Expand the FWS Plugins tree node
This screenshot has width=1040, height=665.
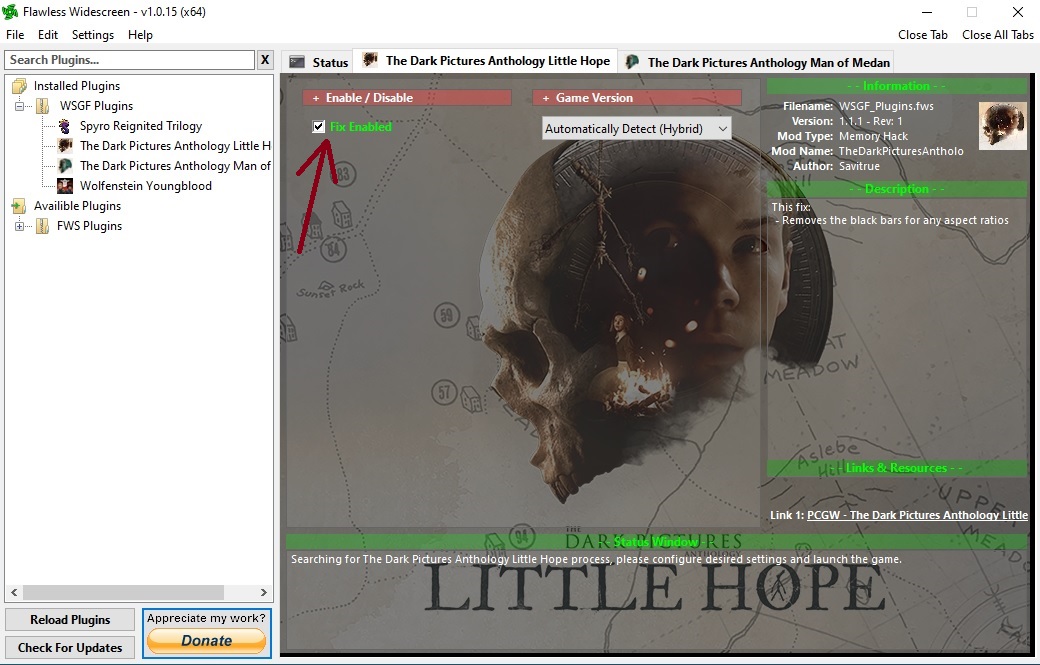[x=19, y=226]
